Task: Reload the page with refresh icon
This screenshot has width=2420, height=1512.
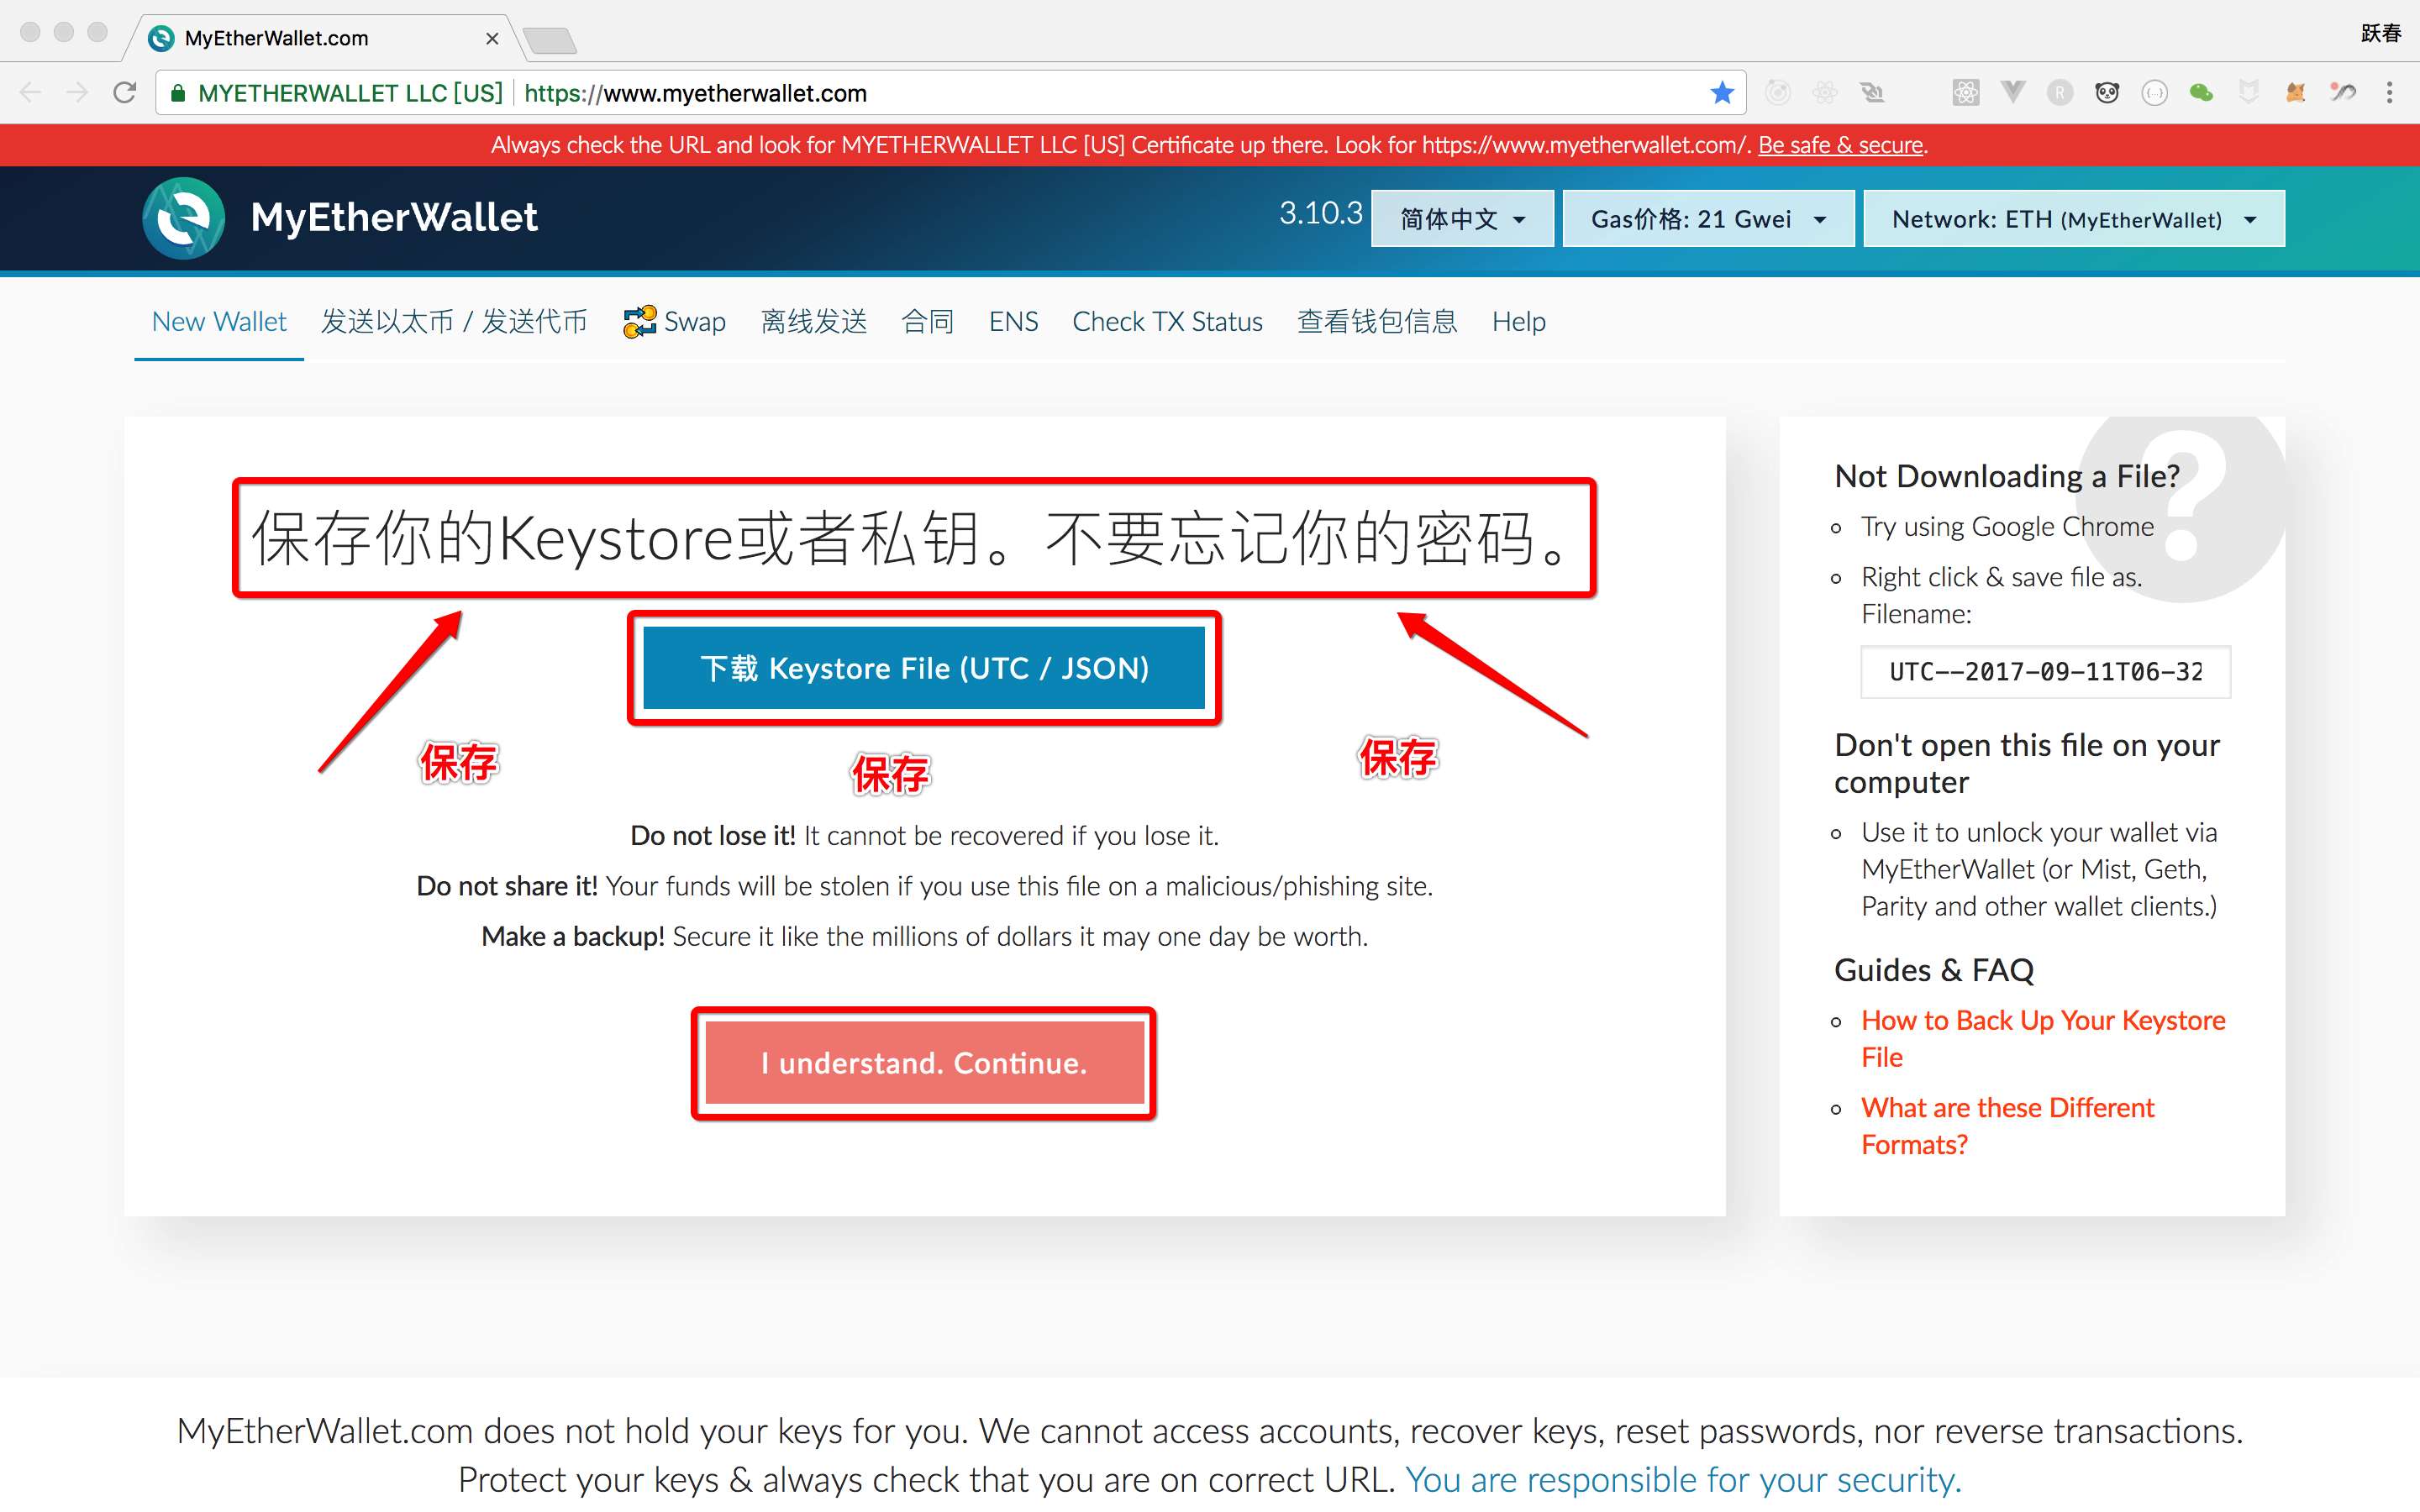Action: pos(125,93)
